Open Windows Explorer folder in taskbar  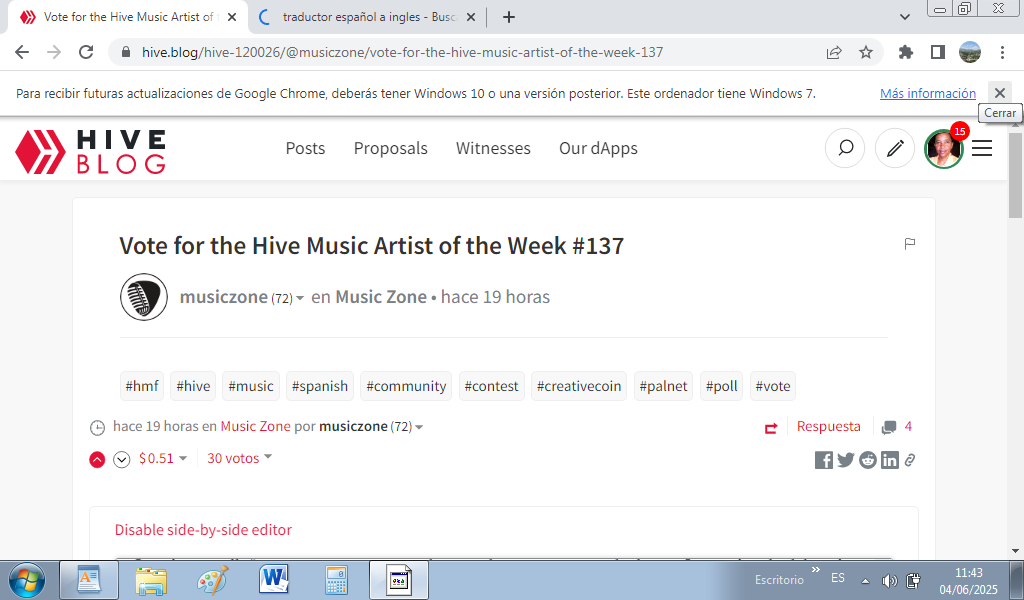(x=151, y=580)
